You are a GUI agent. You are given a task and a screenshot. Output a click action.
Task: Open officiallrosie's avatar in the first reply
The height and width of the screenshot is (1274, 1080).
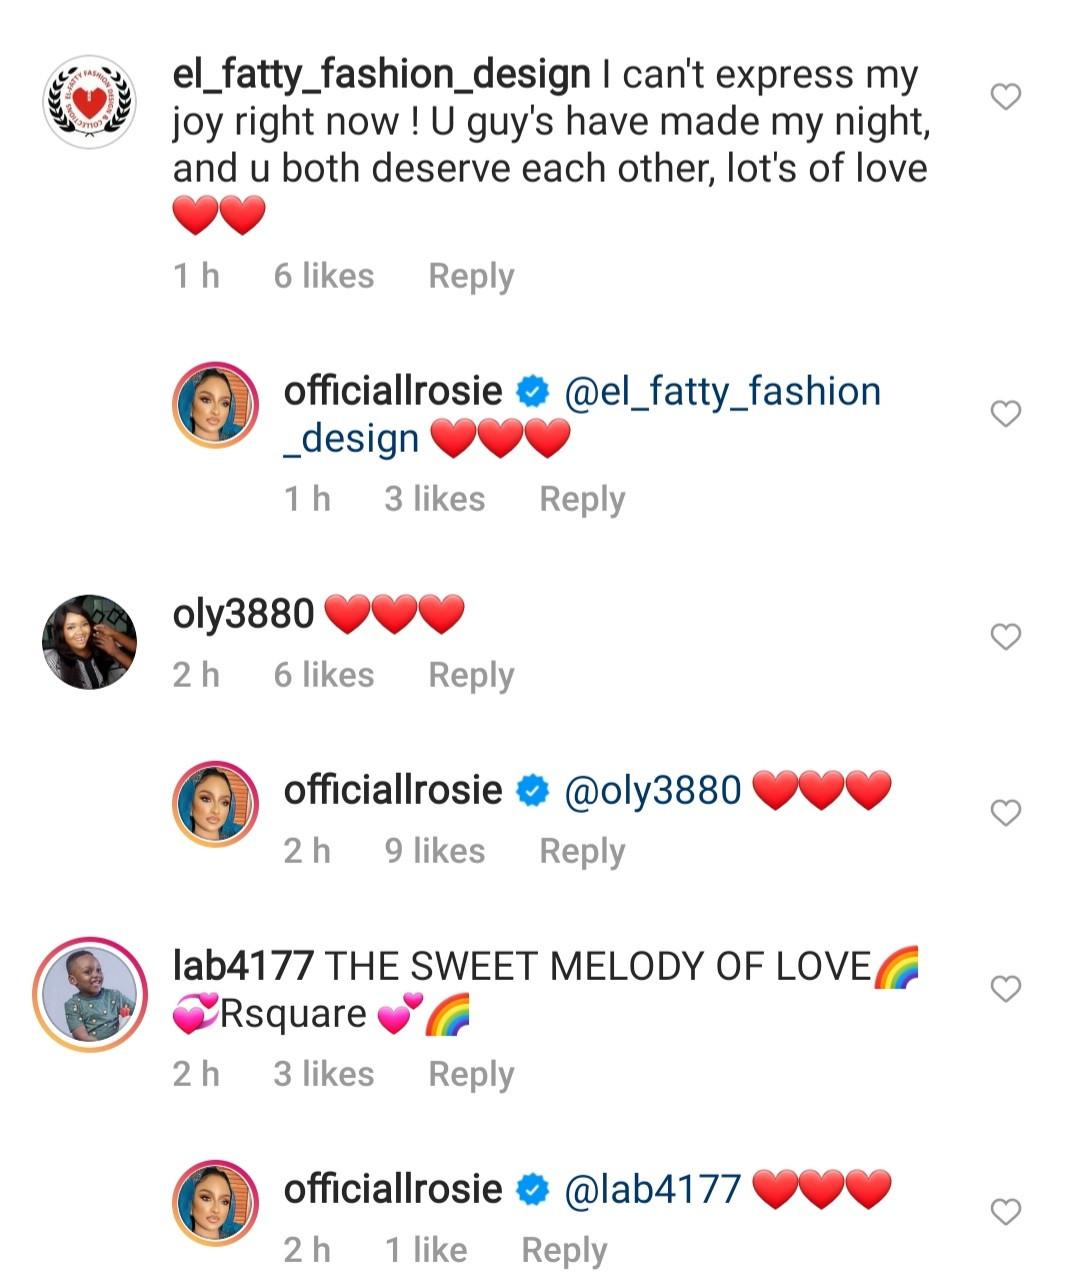(216, 405)
